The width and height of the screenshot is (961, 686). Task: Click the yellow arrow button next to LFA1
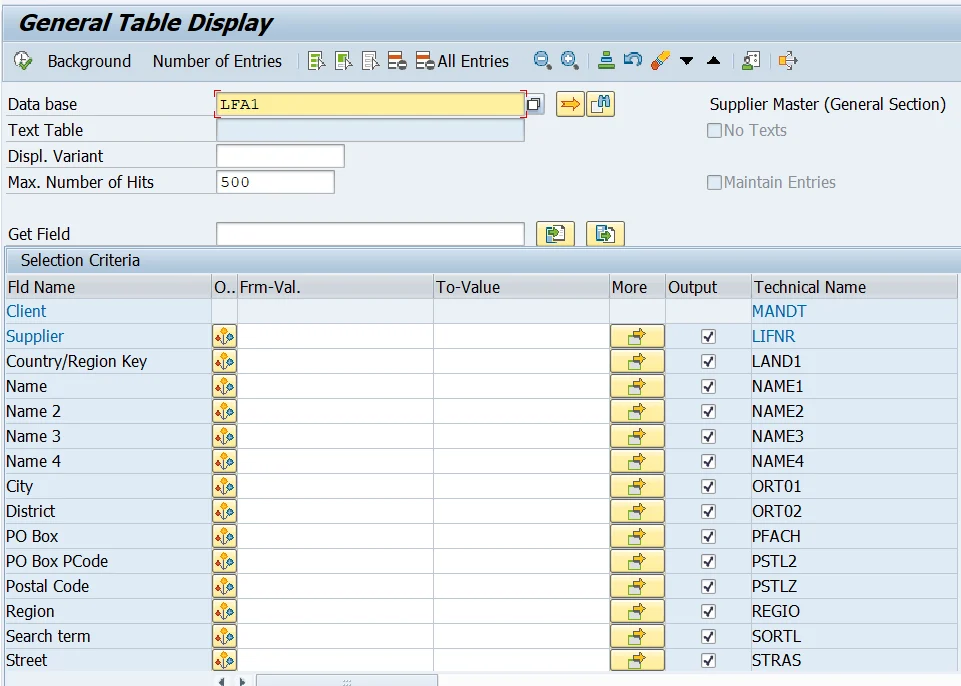coord(570,104)
